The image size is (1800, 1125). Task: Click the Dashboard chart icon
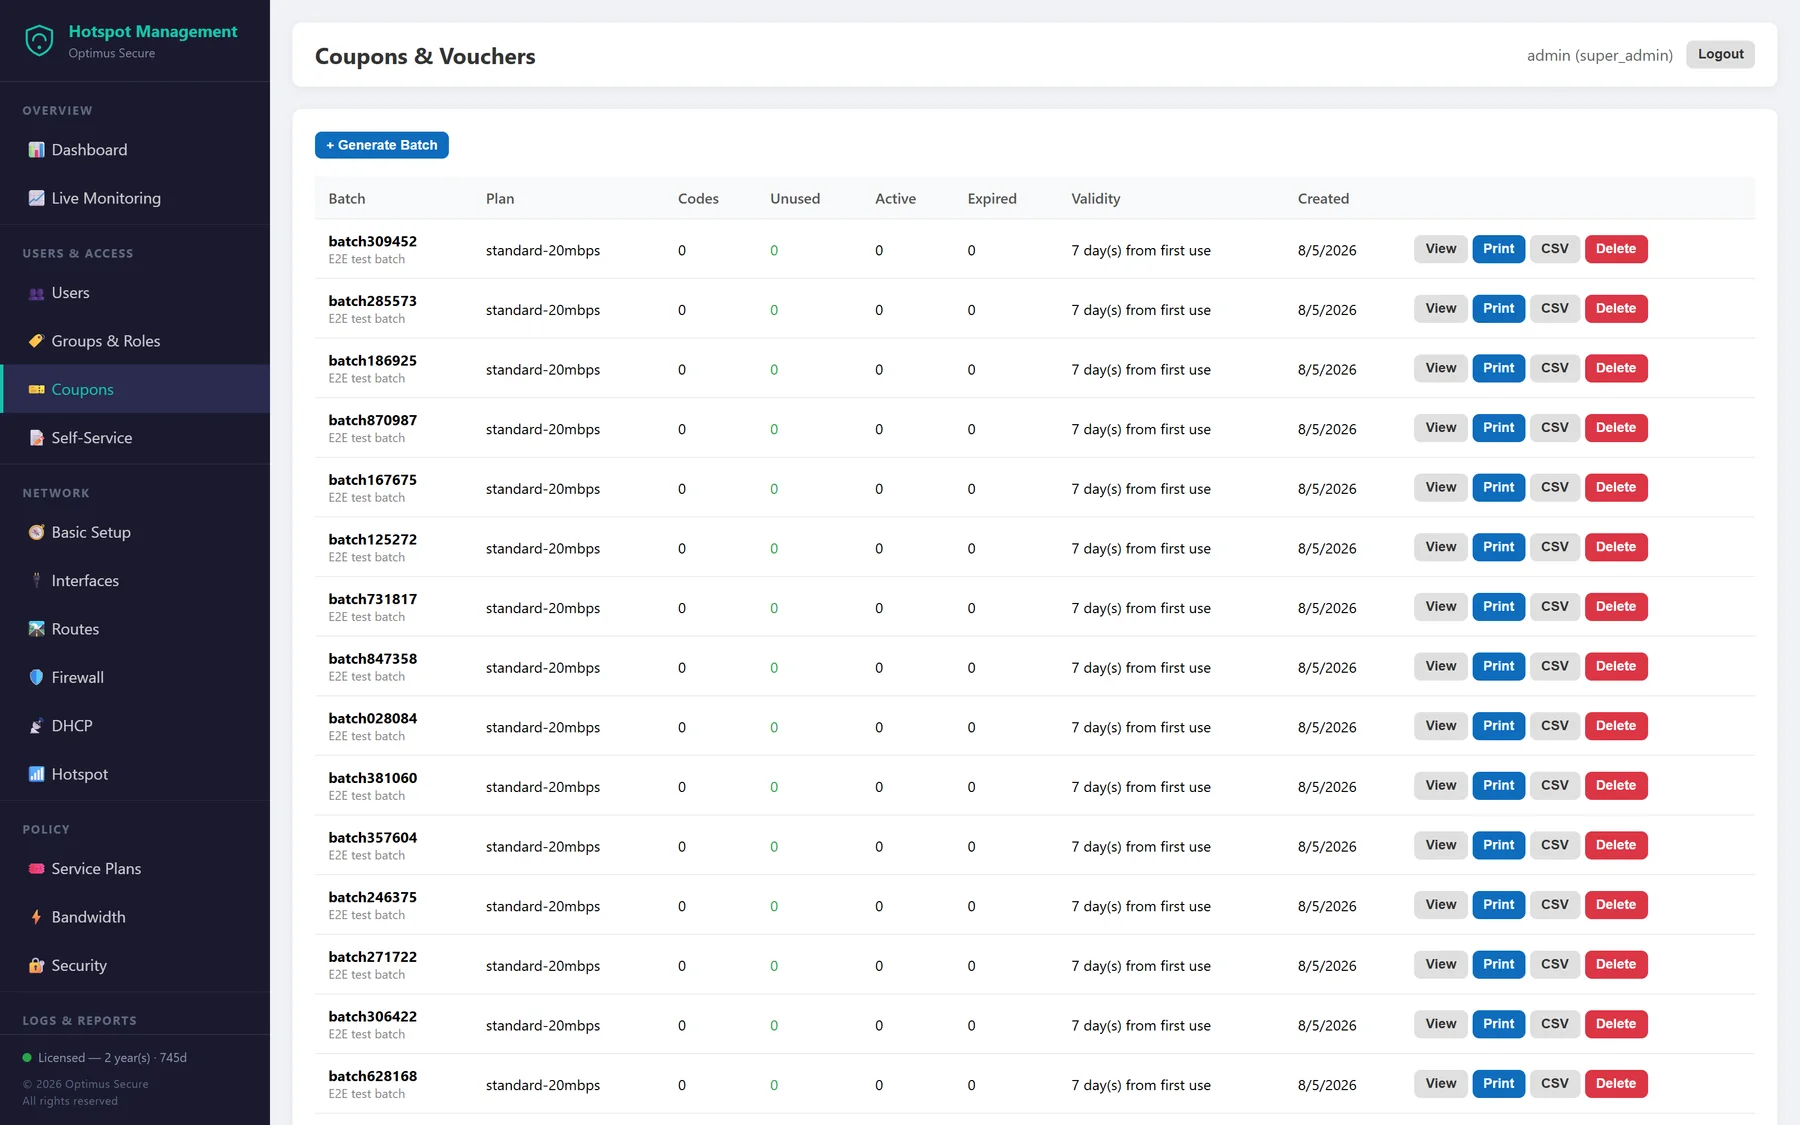(x=36, y=150)
